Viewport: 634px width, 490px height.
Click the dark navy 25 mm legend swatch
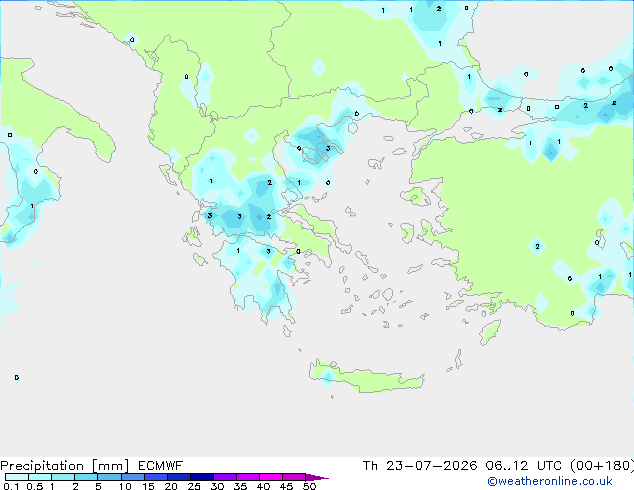click(201, 477)
